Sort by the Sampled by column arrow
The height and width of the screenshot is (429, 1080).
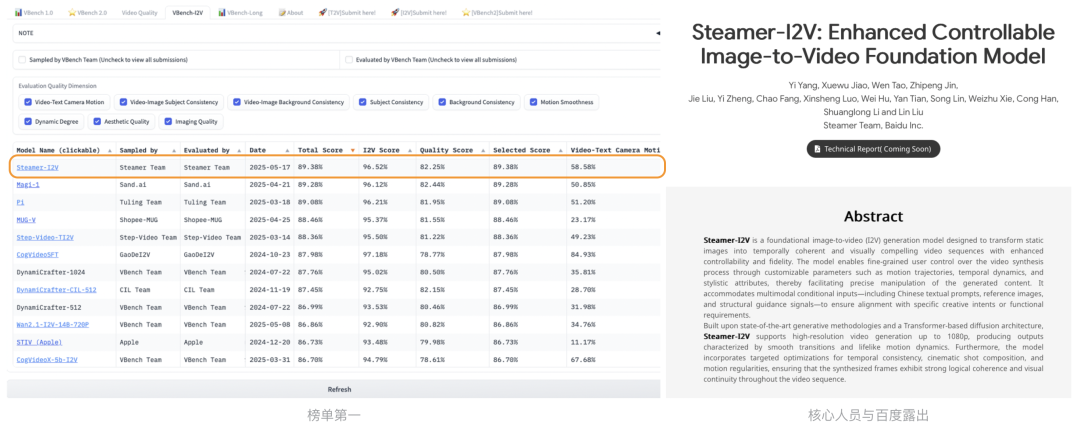click(x=172, y=150)
